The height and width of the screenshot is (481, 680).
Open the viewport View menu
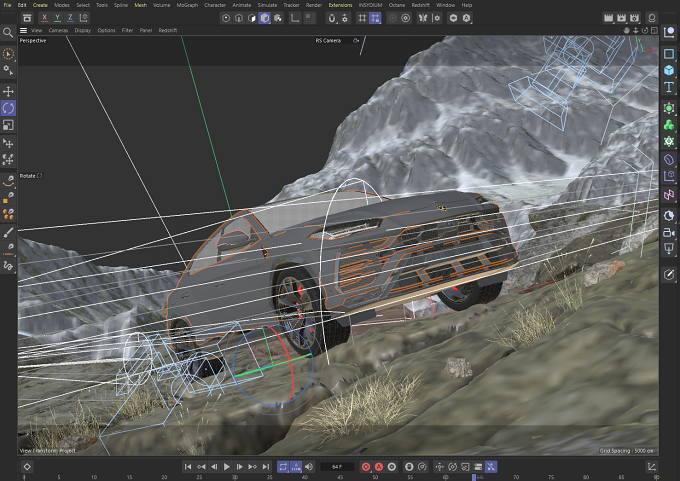click(37, 30)
